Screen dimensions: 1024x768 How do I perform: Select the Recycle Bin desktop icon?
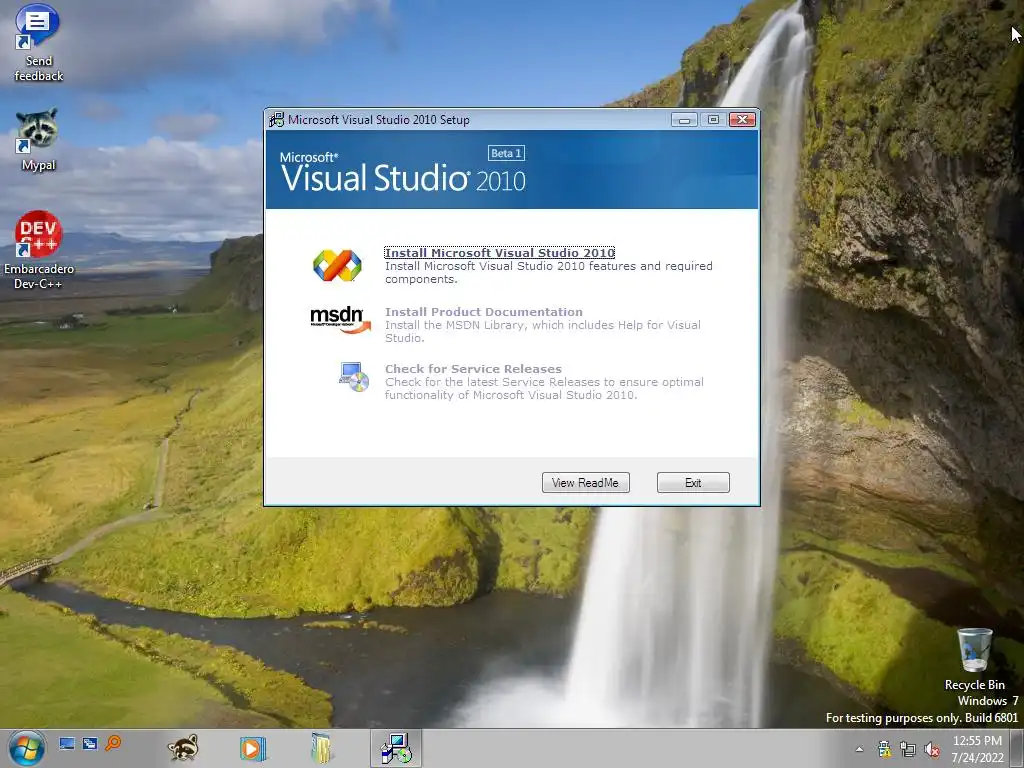pos(974,658)
